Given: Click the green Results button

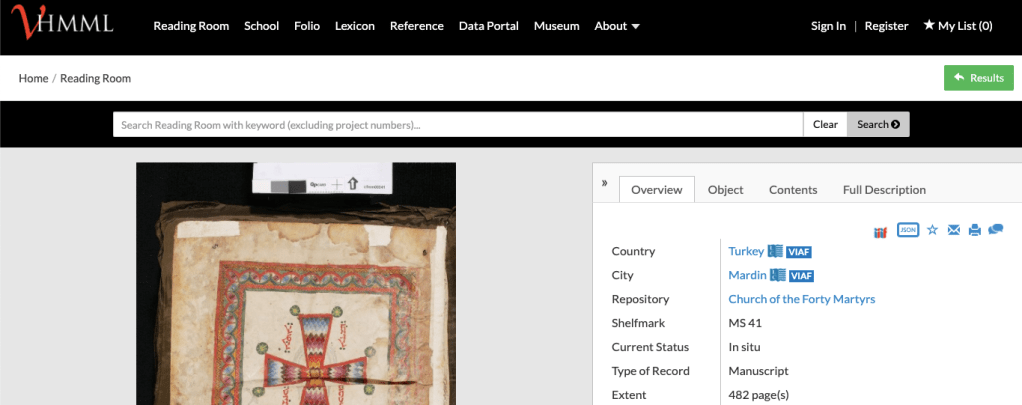Looking at the screenshot, I should click(x=978, y=78).
